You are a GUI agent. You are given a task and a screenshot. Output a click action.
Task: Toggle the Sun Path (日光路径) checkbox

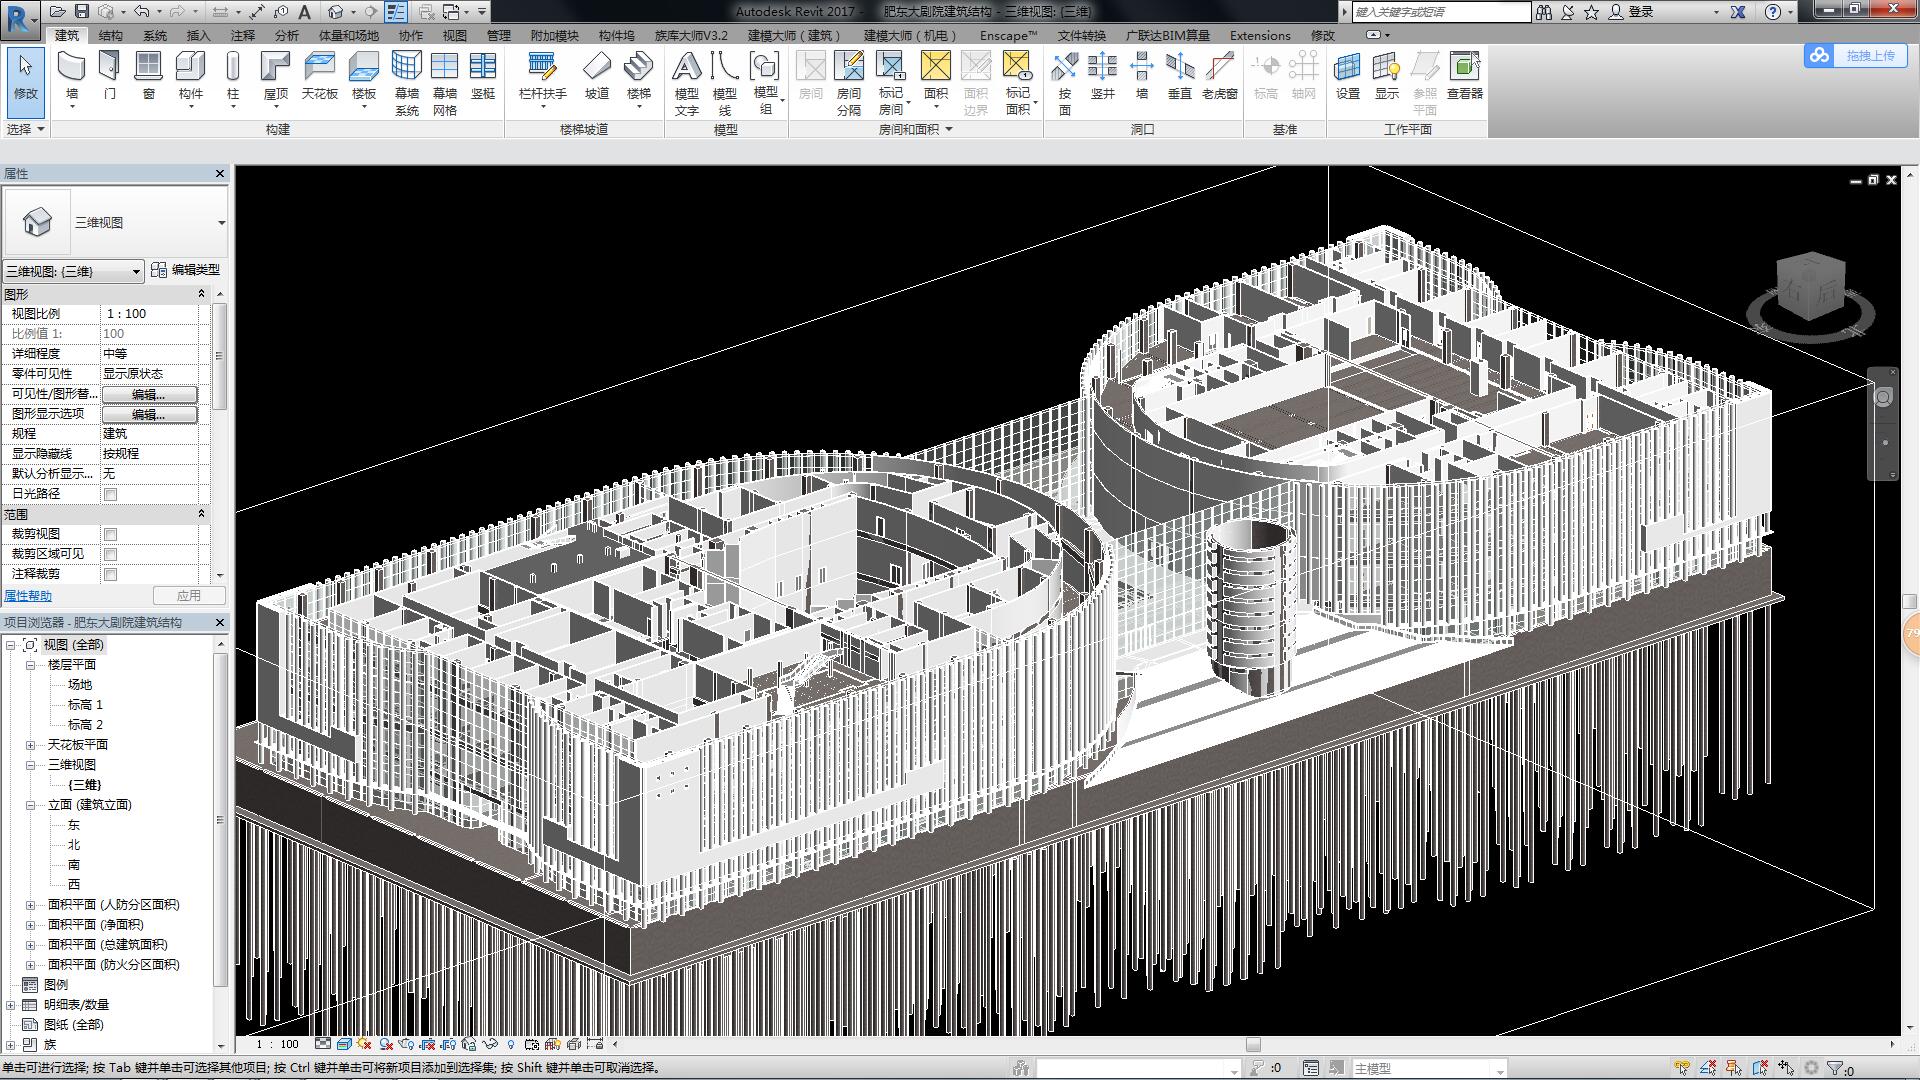click(111, 494)
